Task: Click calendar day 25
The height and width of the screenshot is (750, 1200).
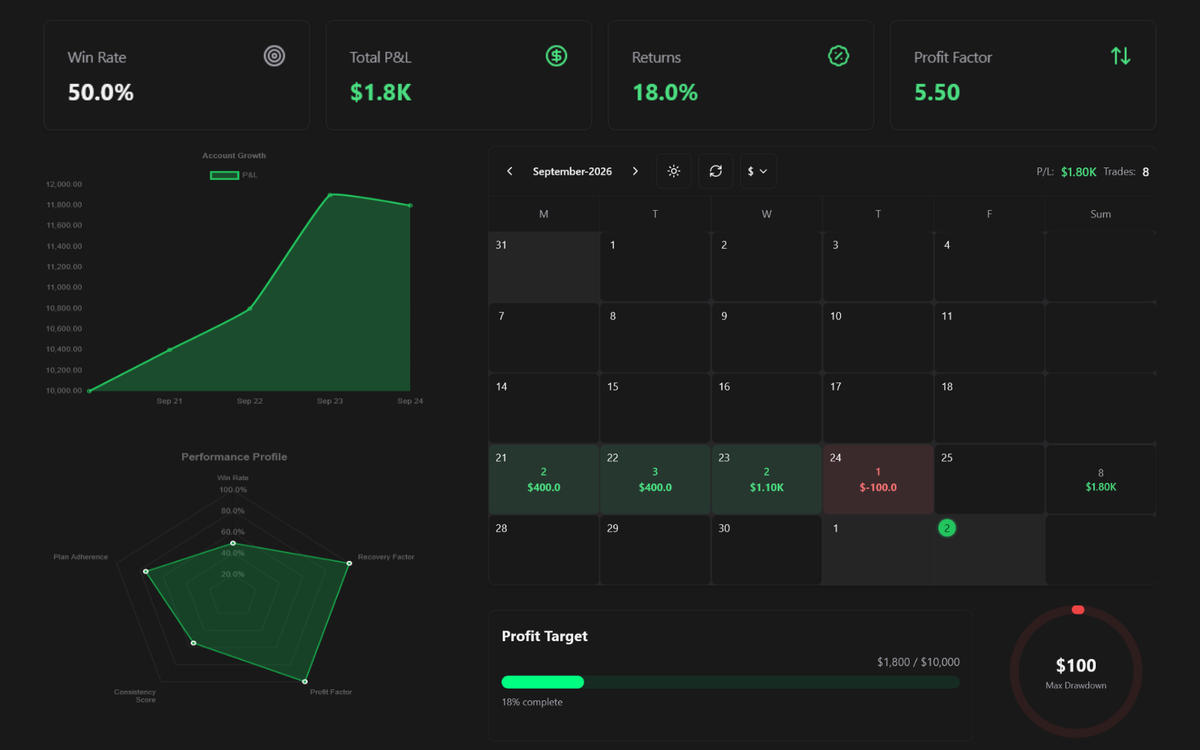Action: [989, 480]
